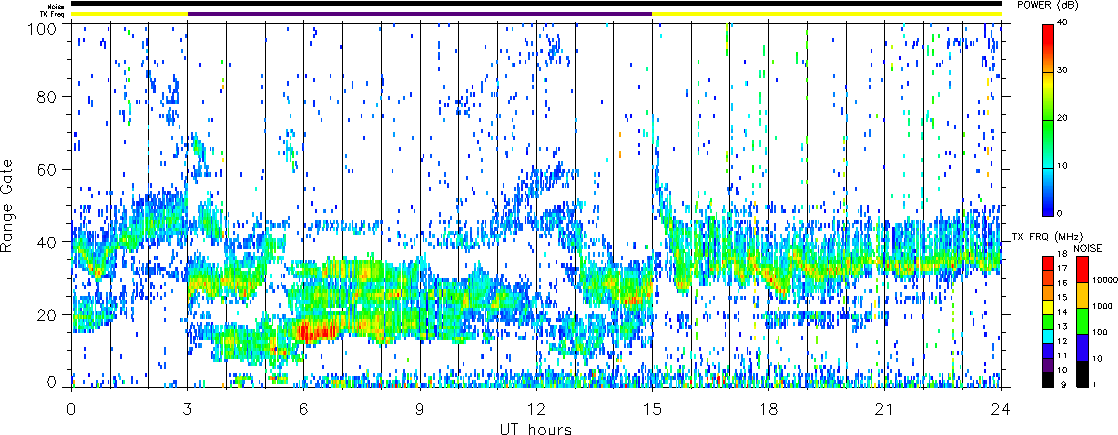Click the 13 label on TX FRQ legend

(1062, 326)
